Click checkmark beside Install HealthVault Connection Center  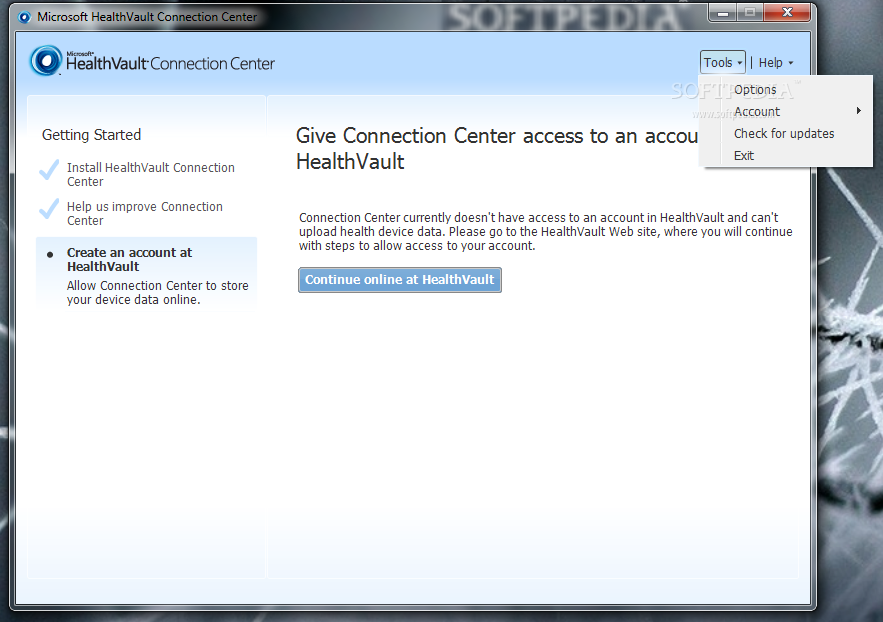pos(49,170)
